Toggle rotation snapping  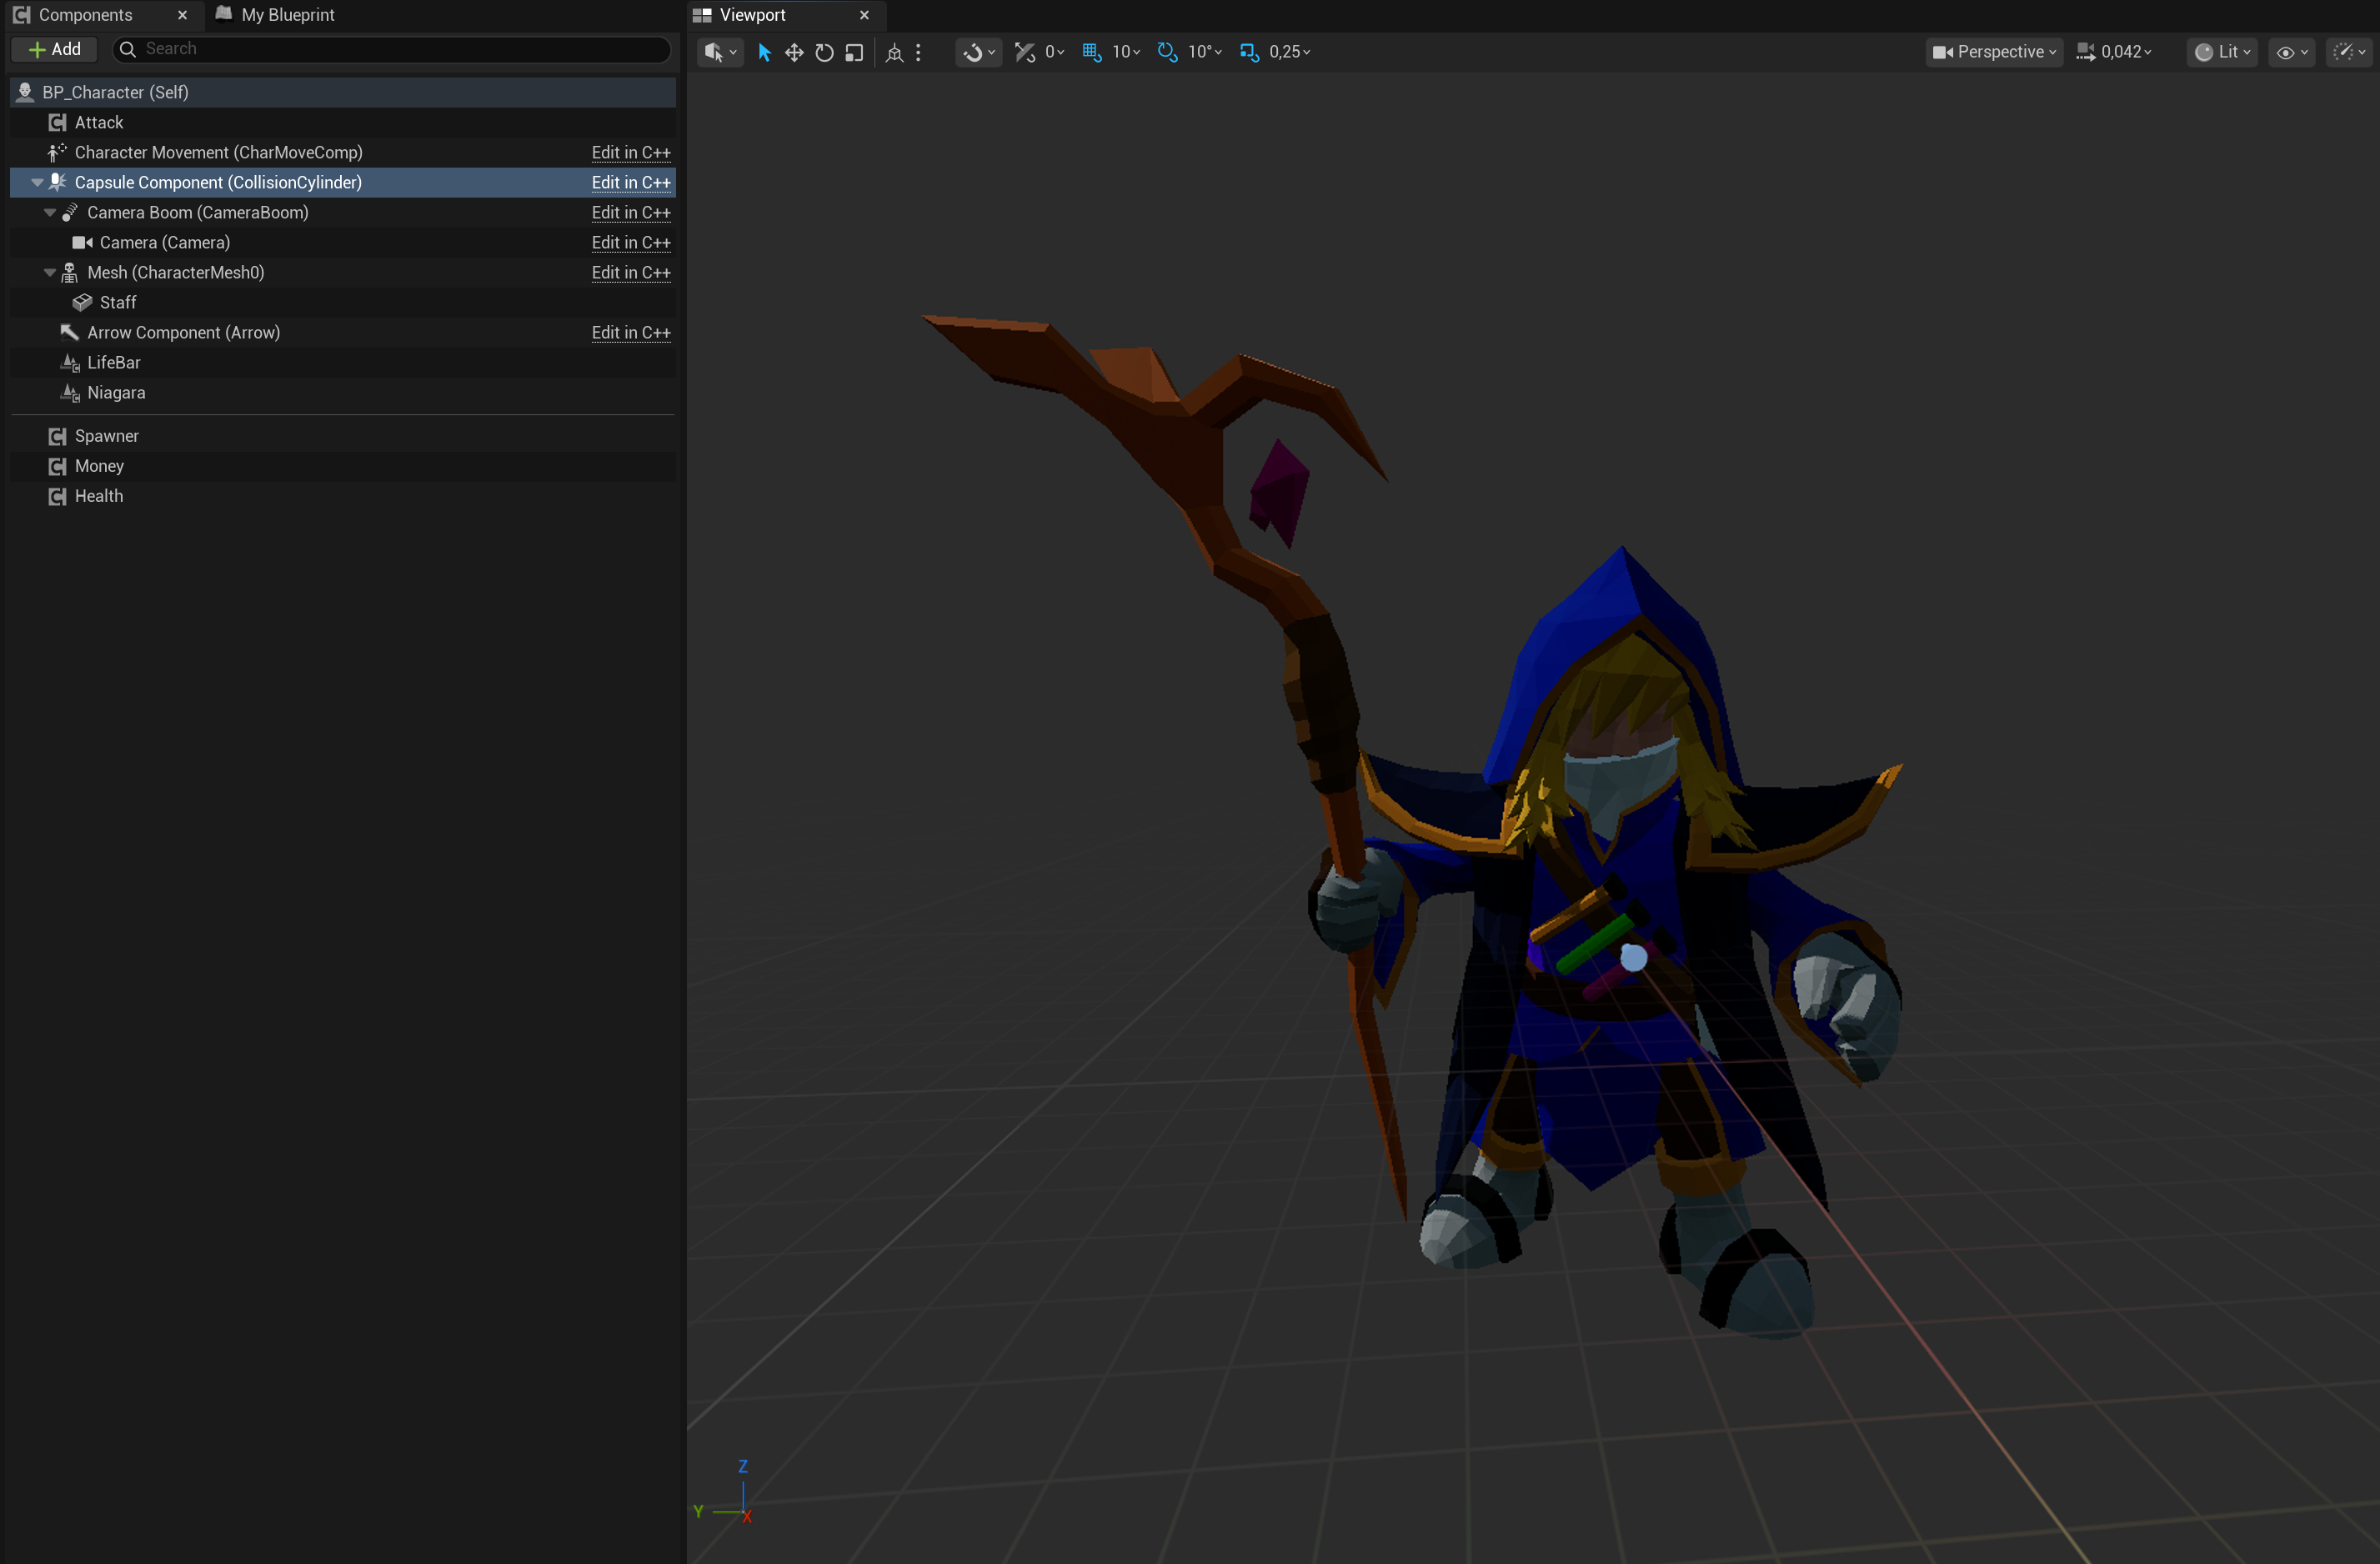(x=1167, y=52)
